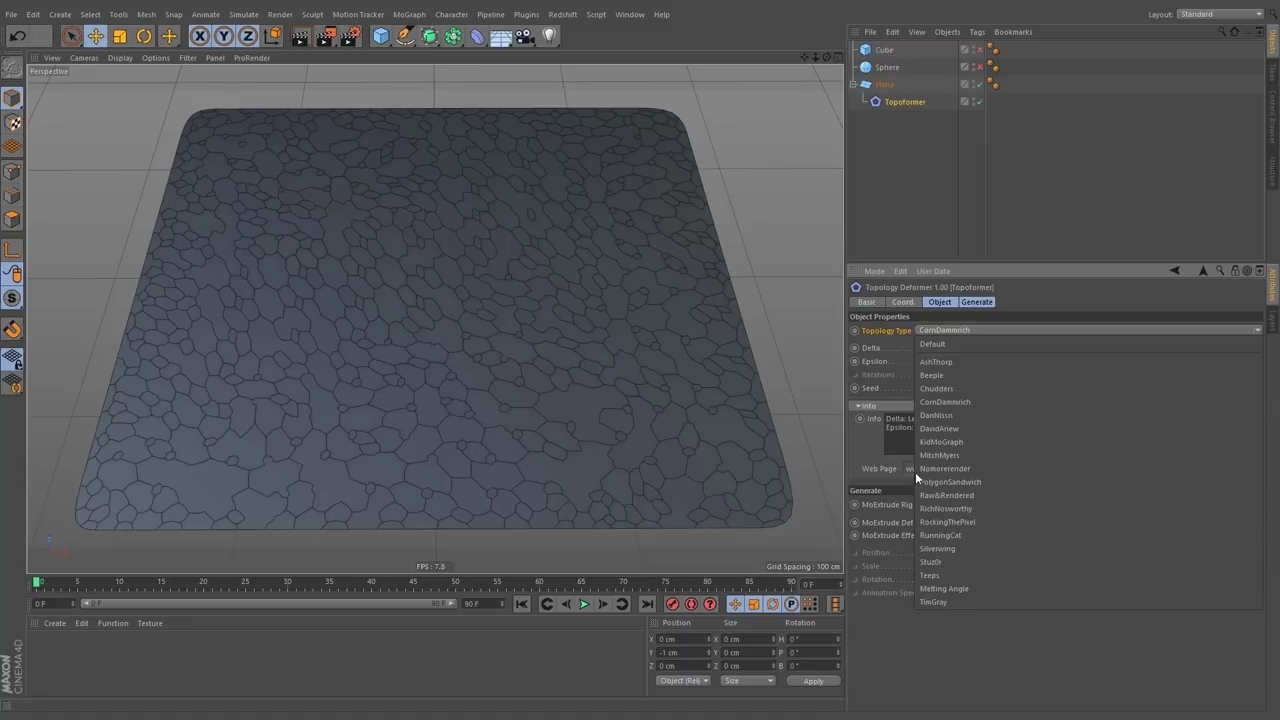The height and width of the screenshot is (720, 1280).
Task: Open the Object (Rel) coordinate dropdown
Action: coord(683,681)
